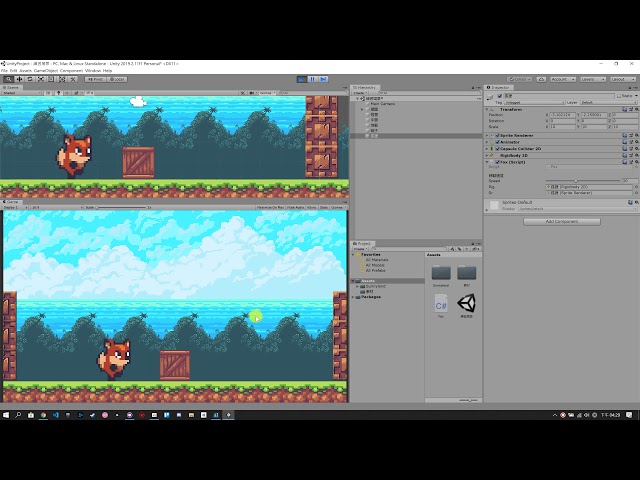640x480 pixels.
Task: Toggle the Local handle rotation button
Action: click(x=117, y=79)
